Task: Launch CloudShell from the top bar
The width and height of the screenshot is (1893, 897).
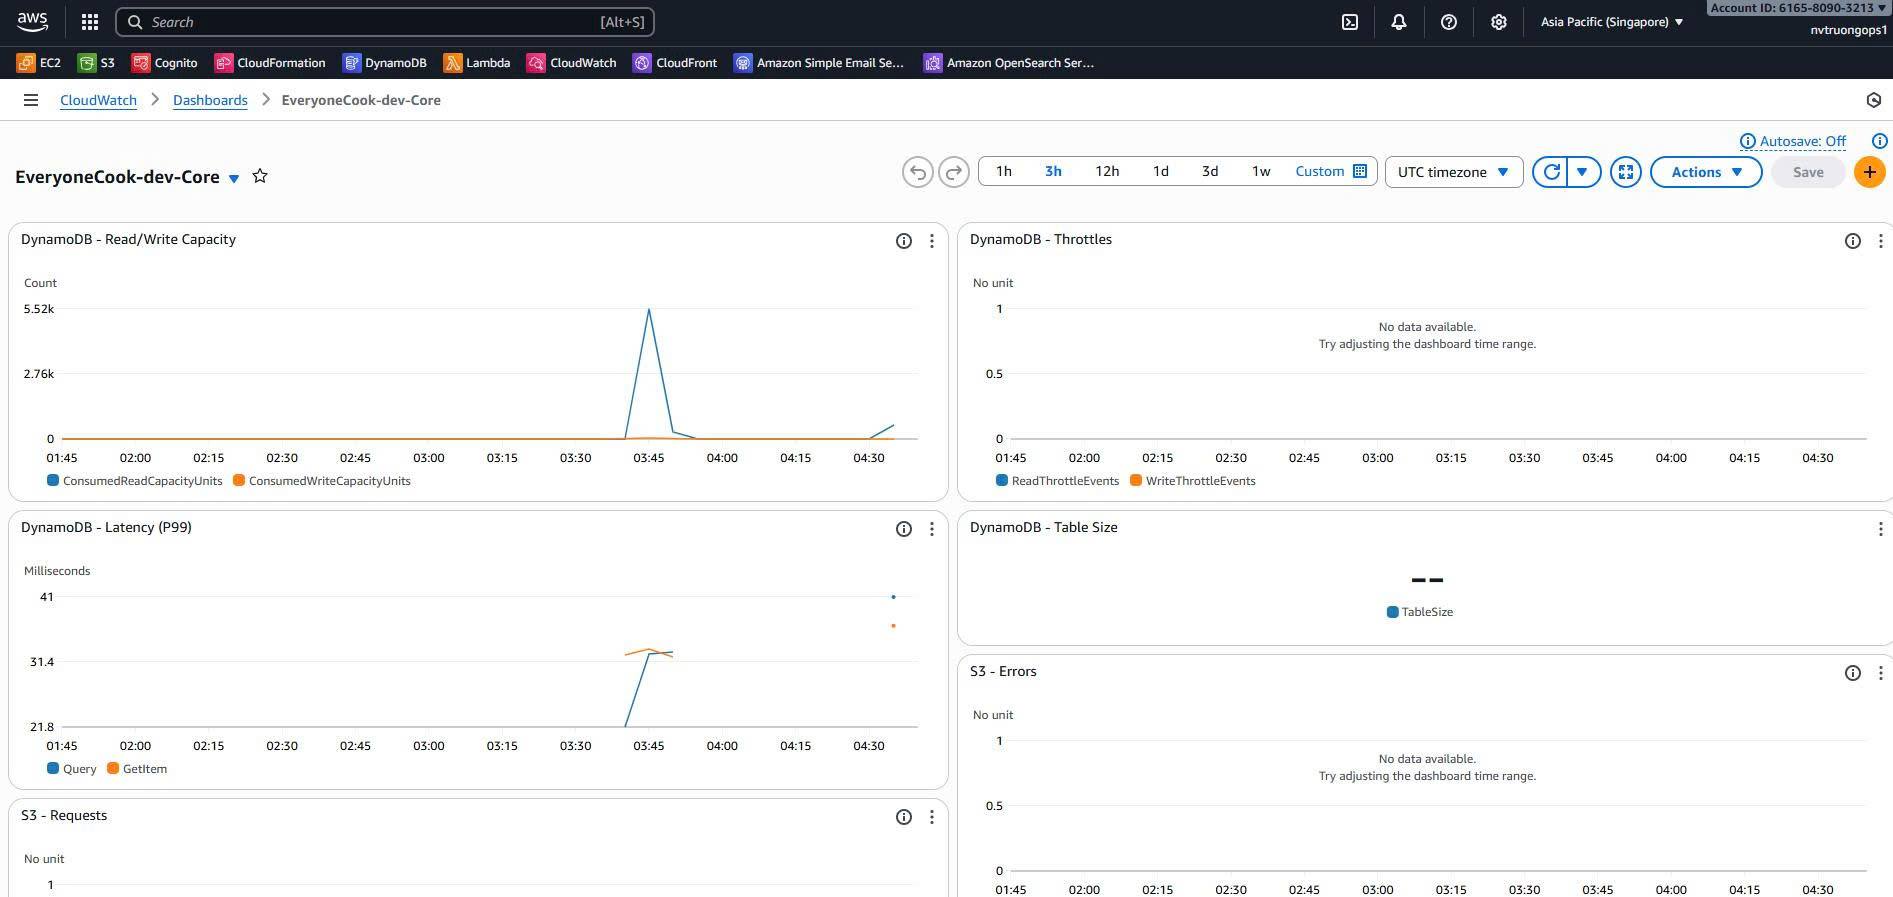Action: coord(1350,22)
